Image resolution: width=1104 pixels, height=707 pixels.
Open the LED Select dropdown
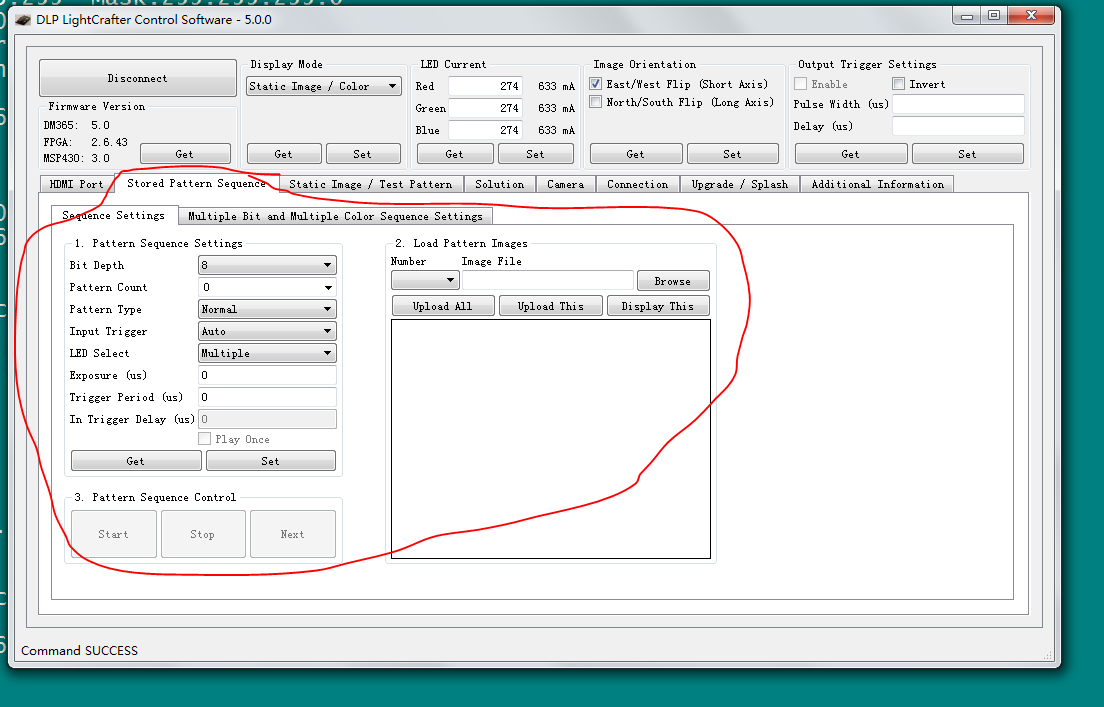click(x=268, y=353)
